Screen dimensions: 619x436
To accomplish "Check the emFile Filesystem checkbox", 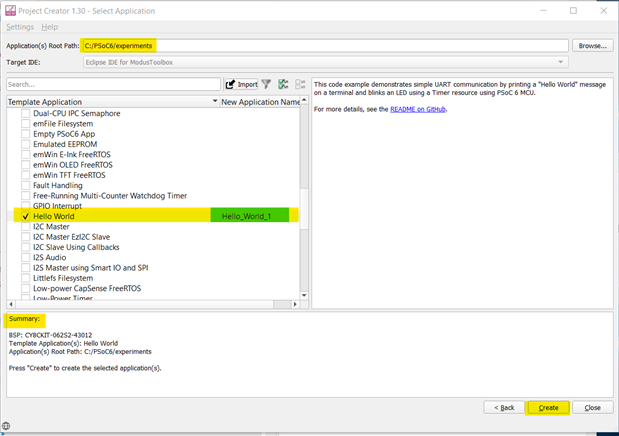I will 26,124.
